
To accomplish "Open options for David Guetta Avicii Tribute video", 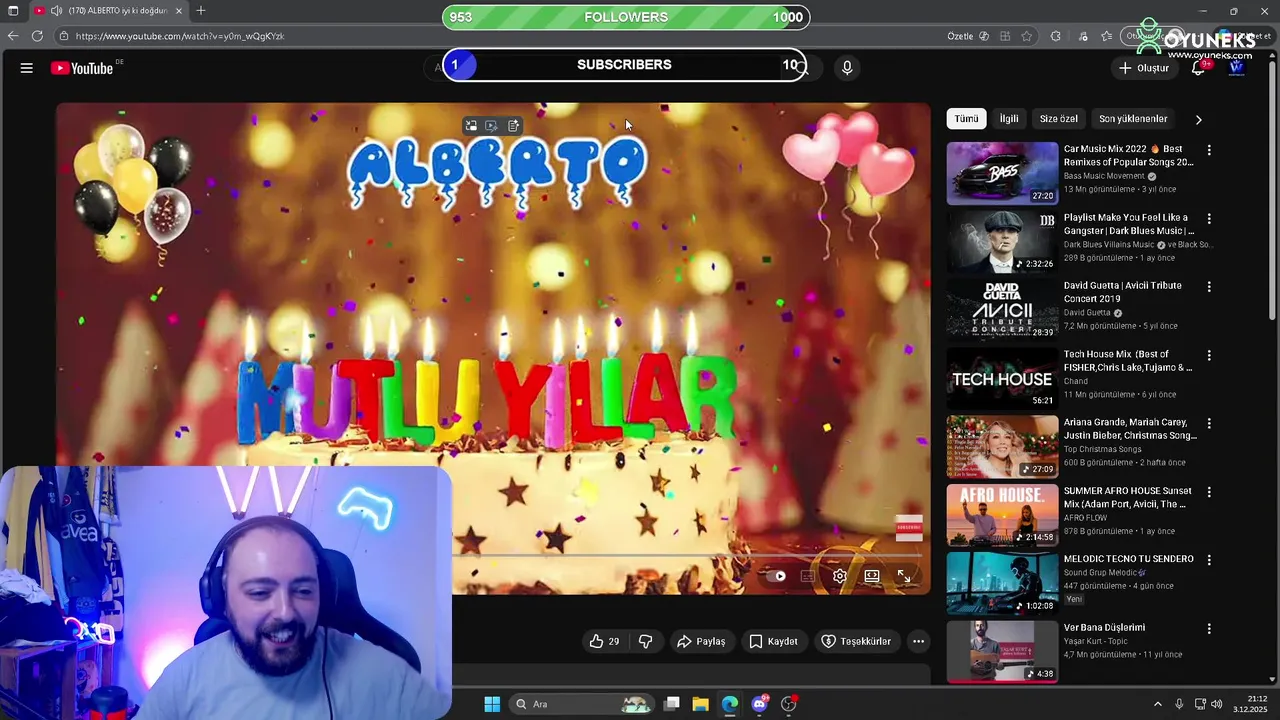I will point(1209,287).
